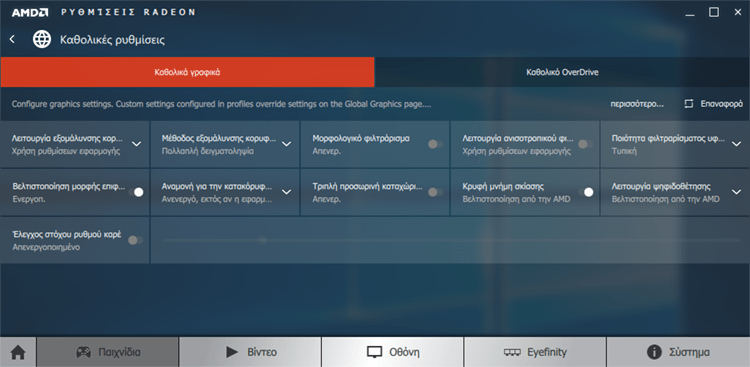
Task: Enable Έλεγχος στόχου ρυθμού καρέ switch
Action: click(136, 240)
